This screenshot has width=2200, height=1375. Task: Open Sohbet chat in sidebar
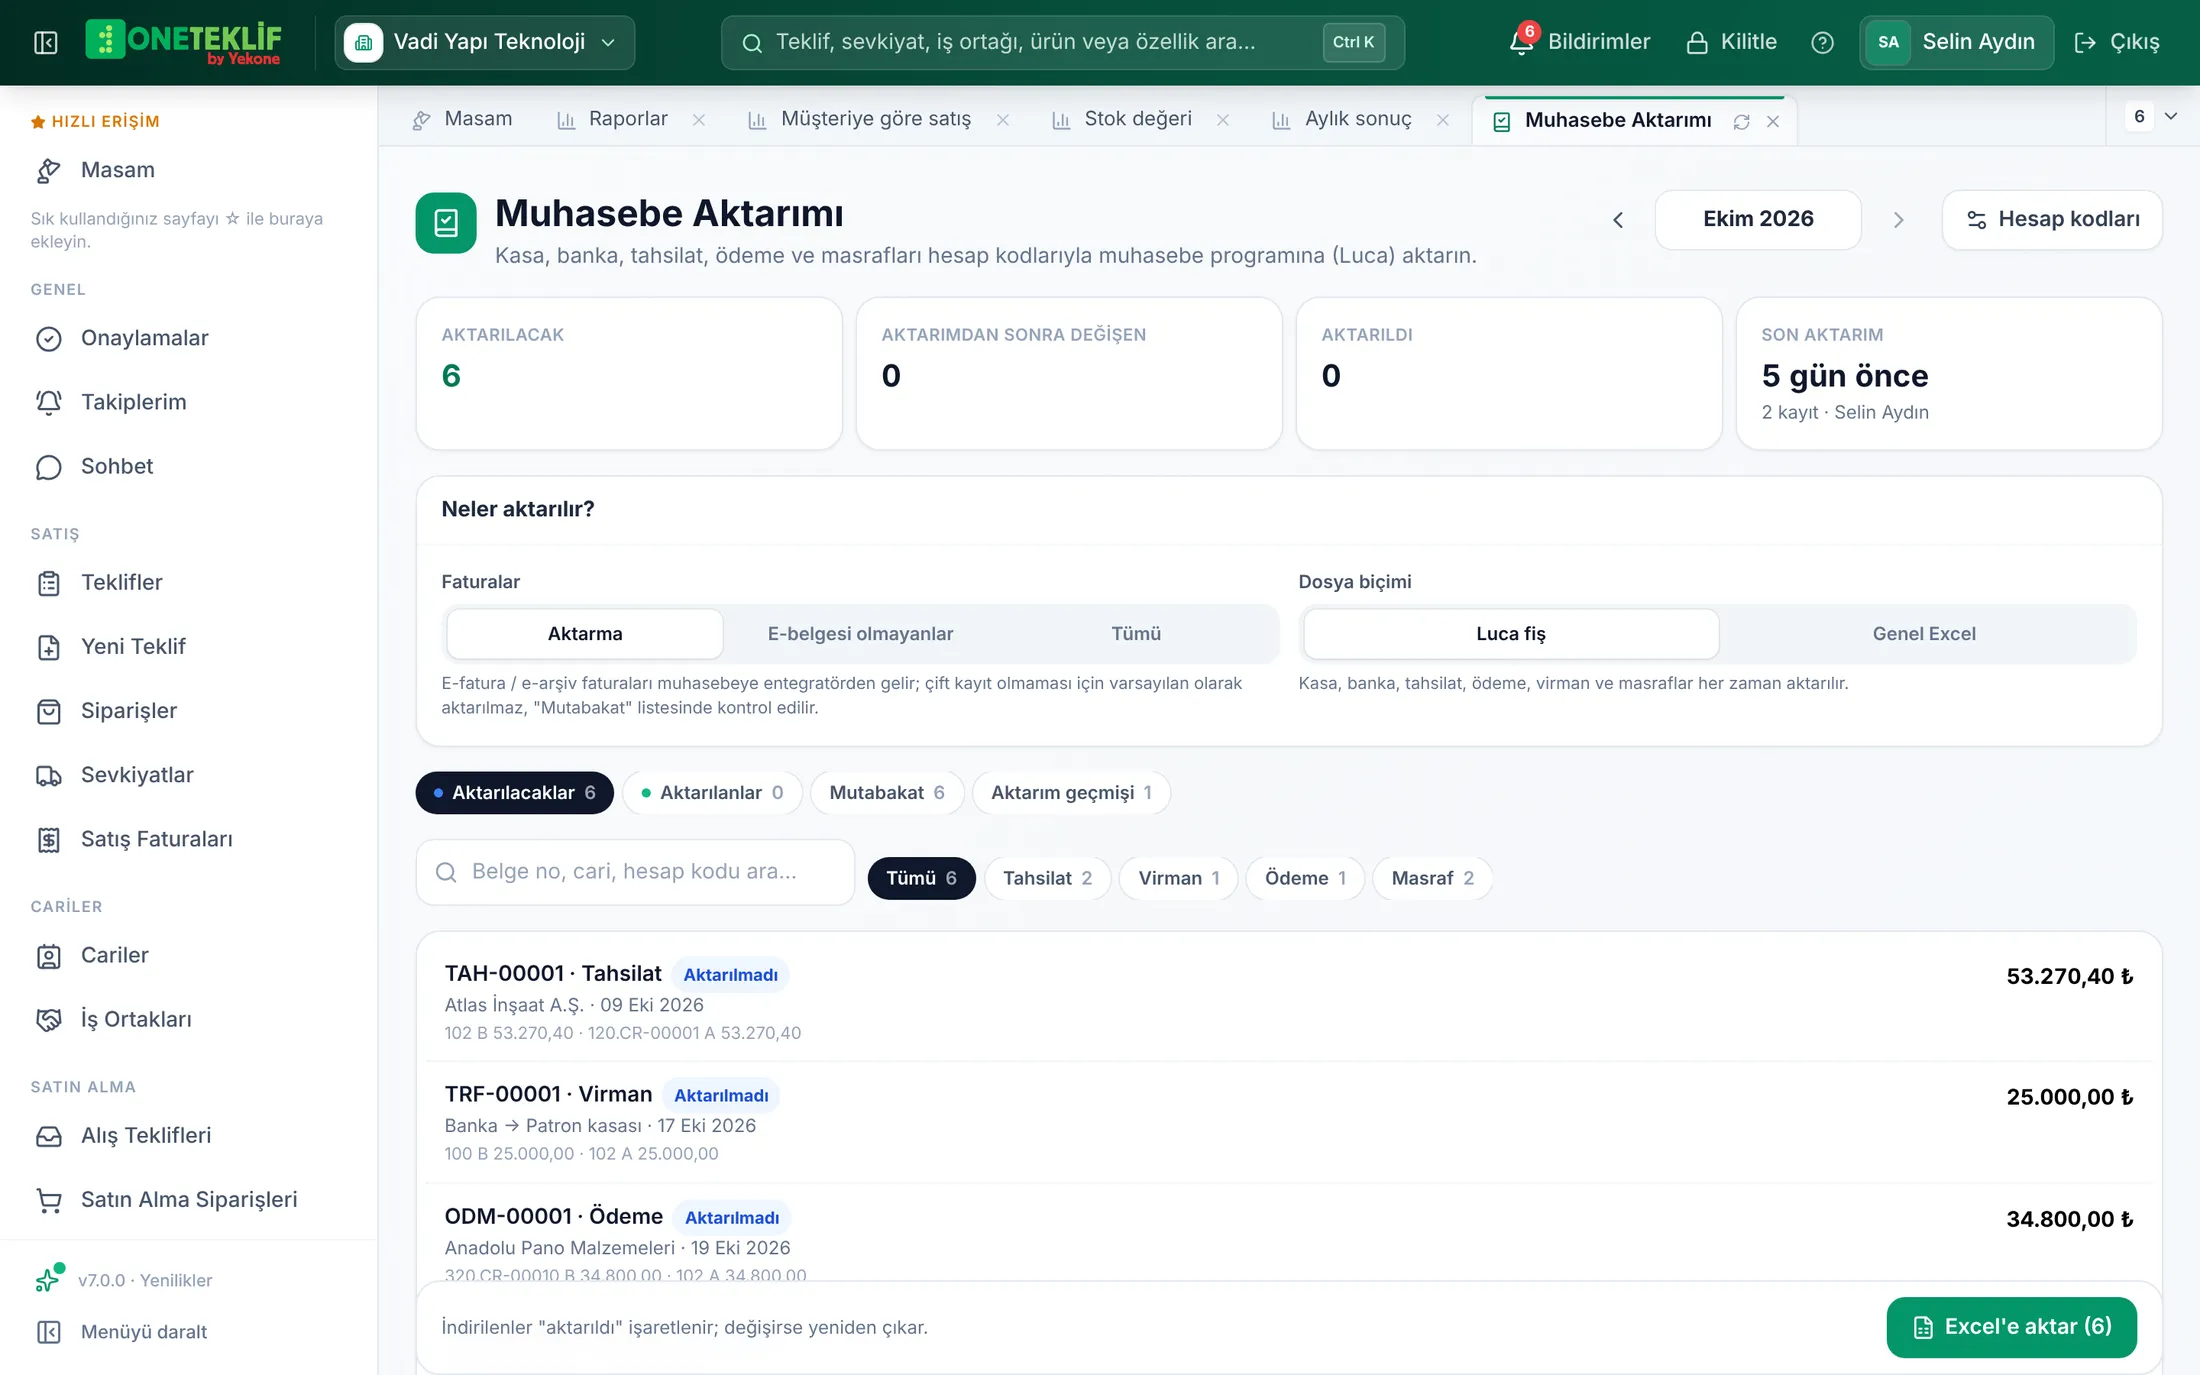click(x=189, y=466)
